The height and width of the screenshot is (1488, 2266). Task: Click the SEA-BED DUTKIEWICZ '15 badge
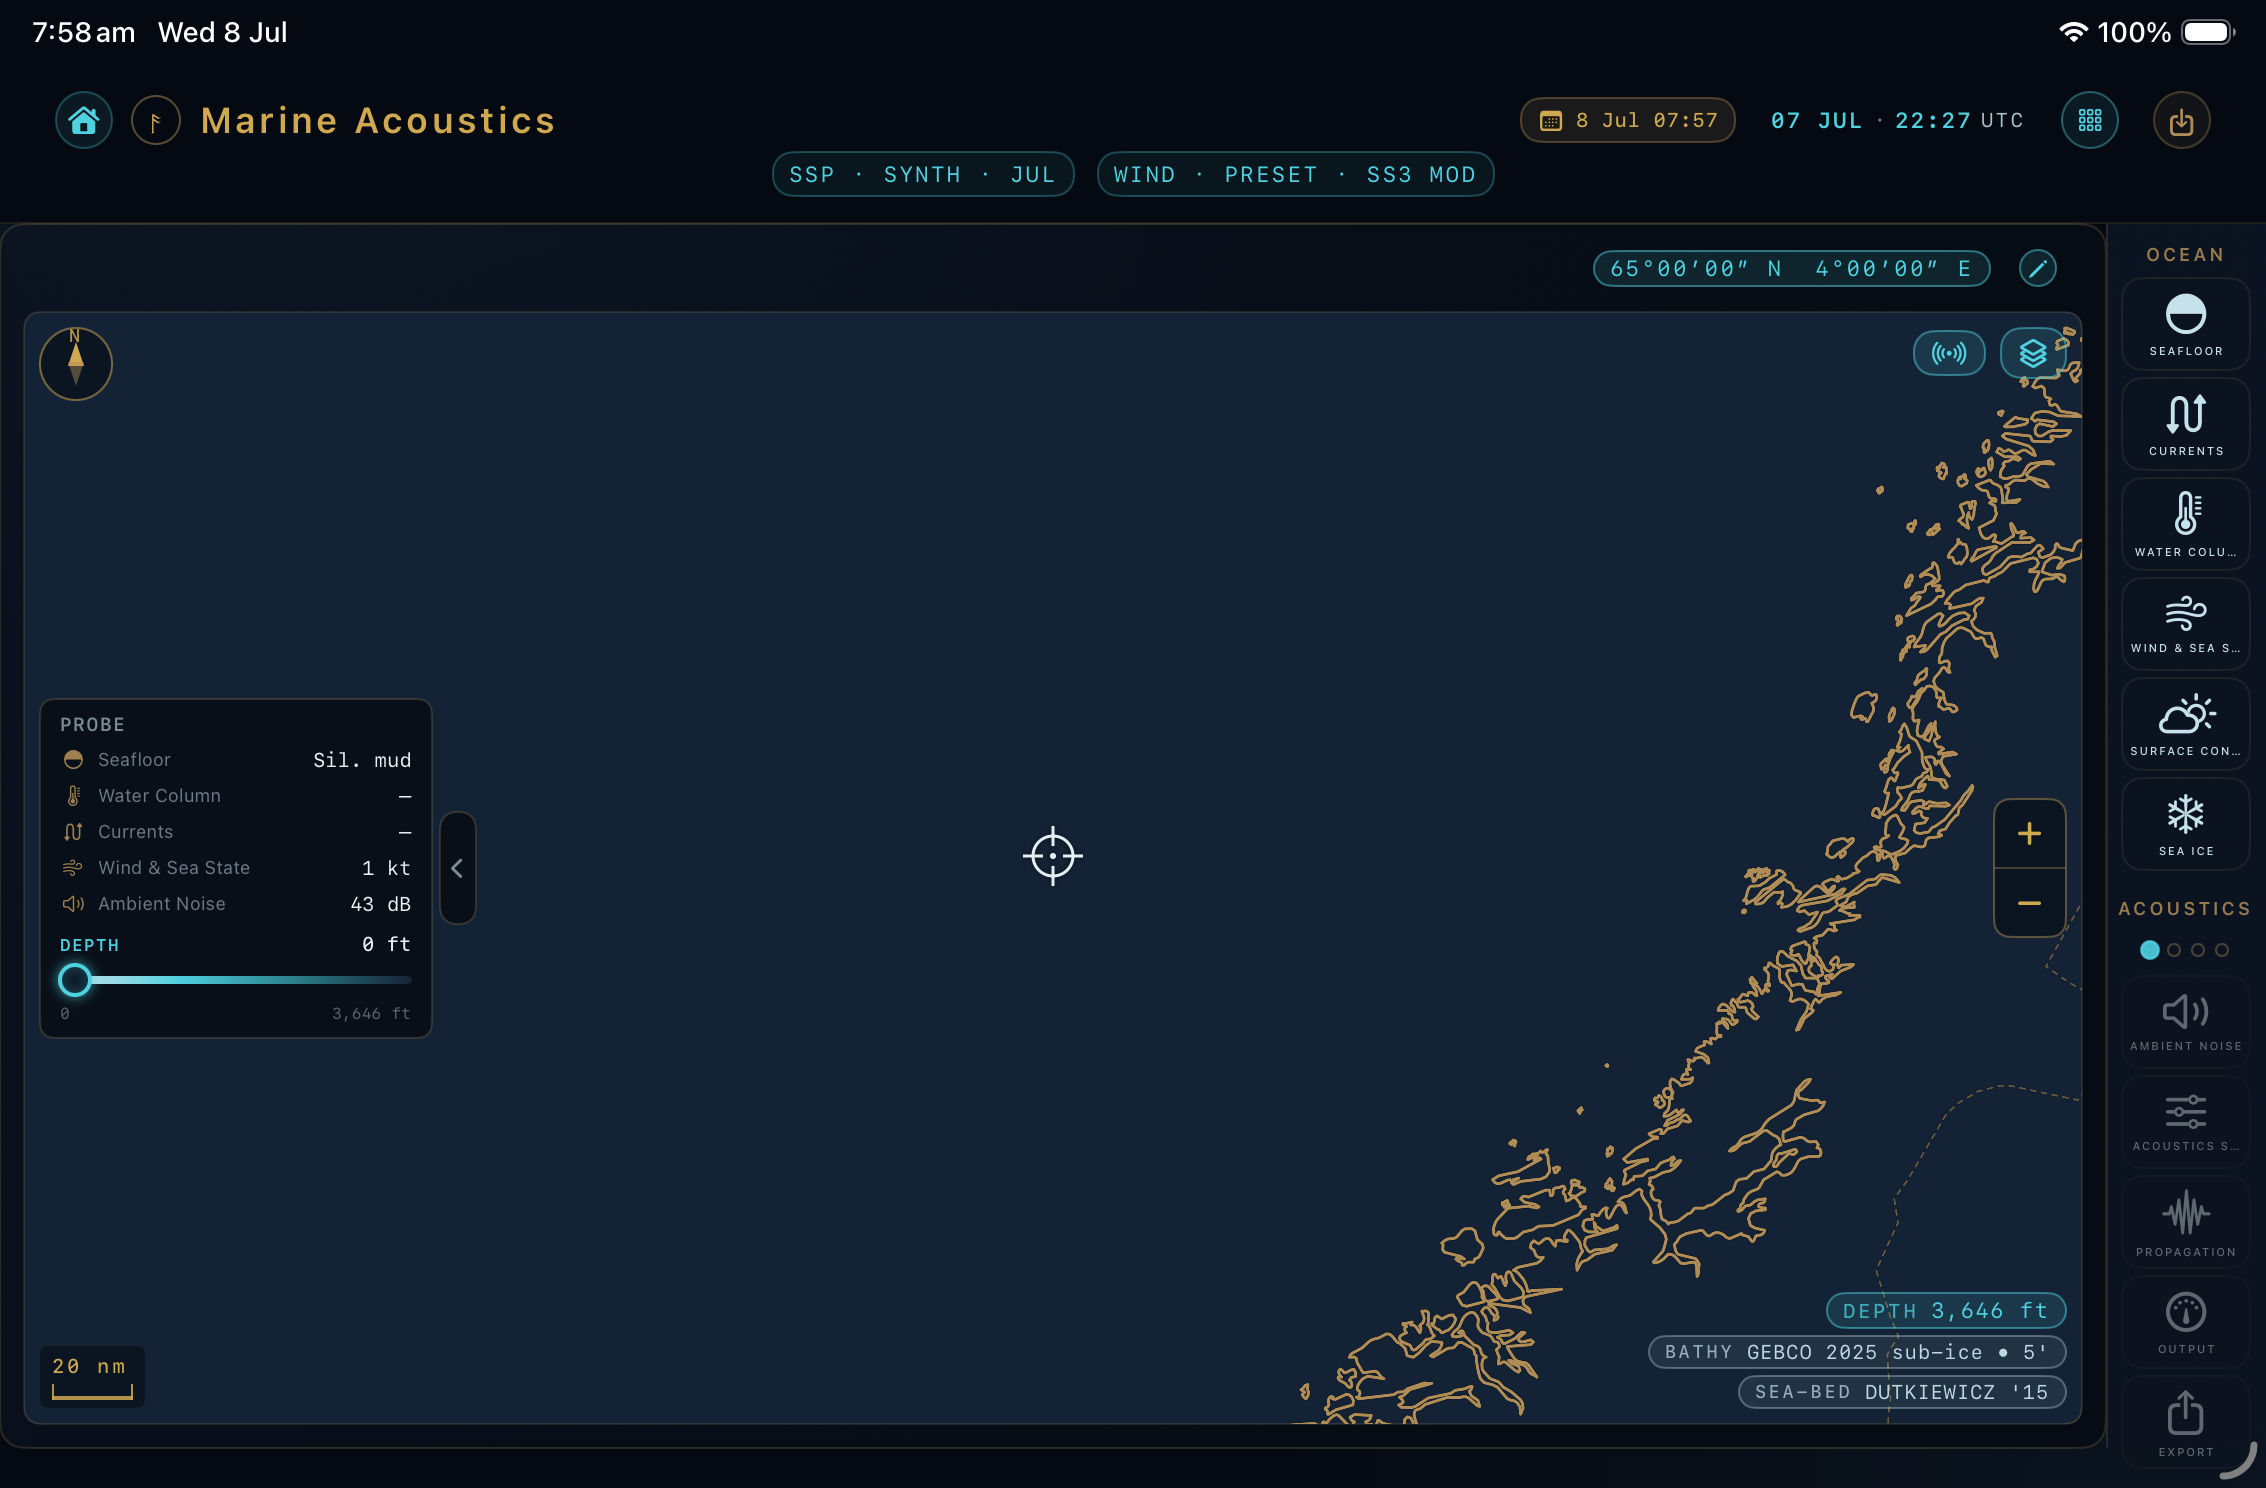click(x=1902, y=1392)
